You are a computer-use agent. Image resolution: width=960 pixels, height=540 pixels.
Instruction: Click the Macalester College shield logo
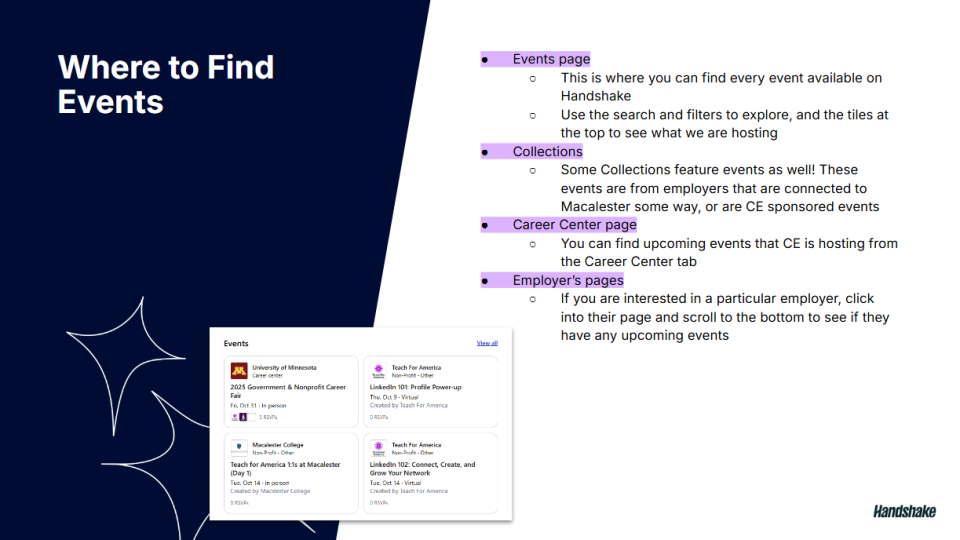point(239,448)
